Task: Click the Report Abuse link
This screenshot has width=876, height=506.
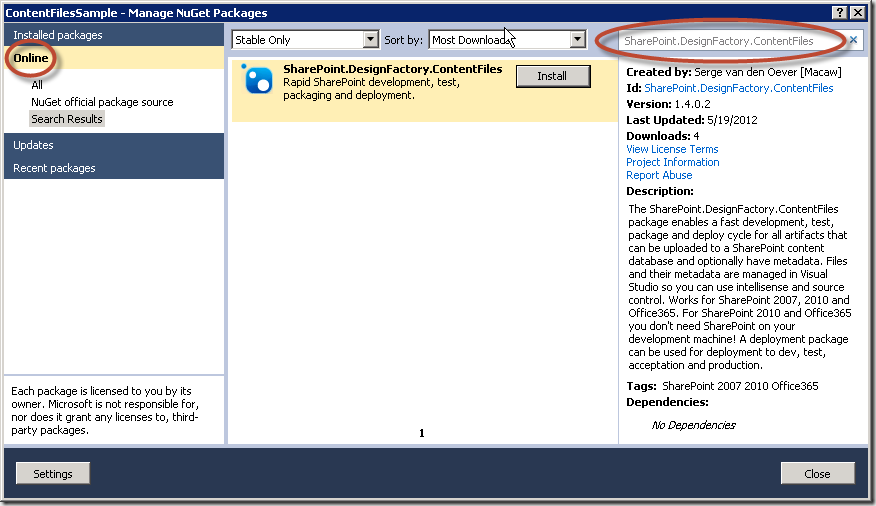Action: (x=659, y=175)
